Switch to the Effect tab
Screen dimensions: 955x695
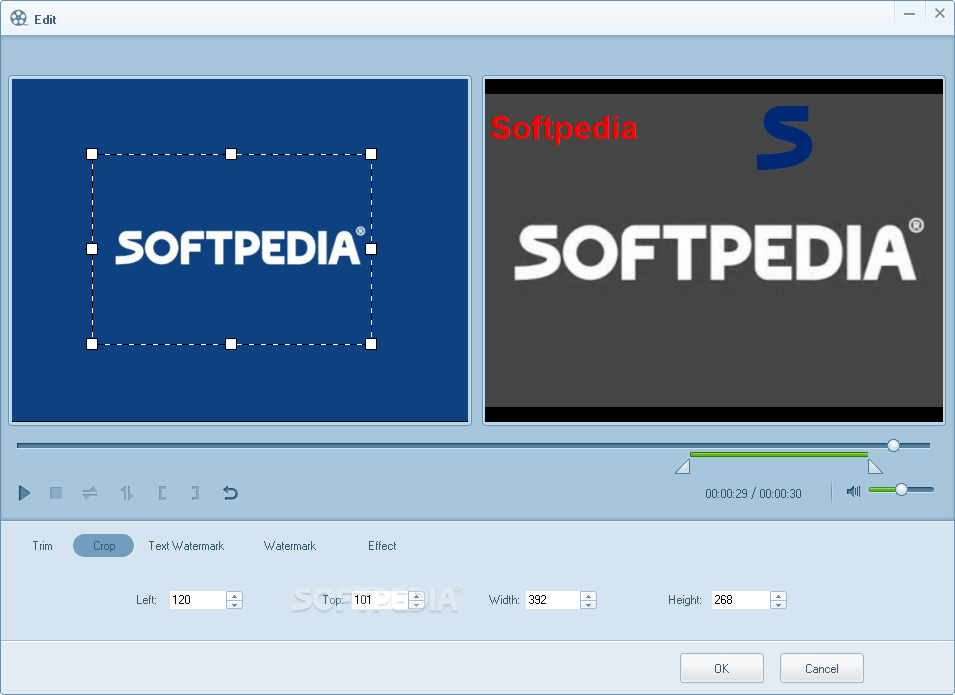382,546
